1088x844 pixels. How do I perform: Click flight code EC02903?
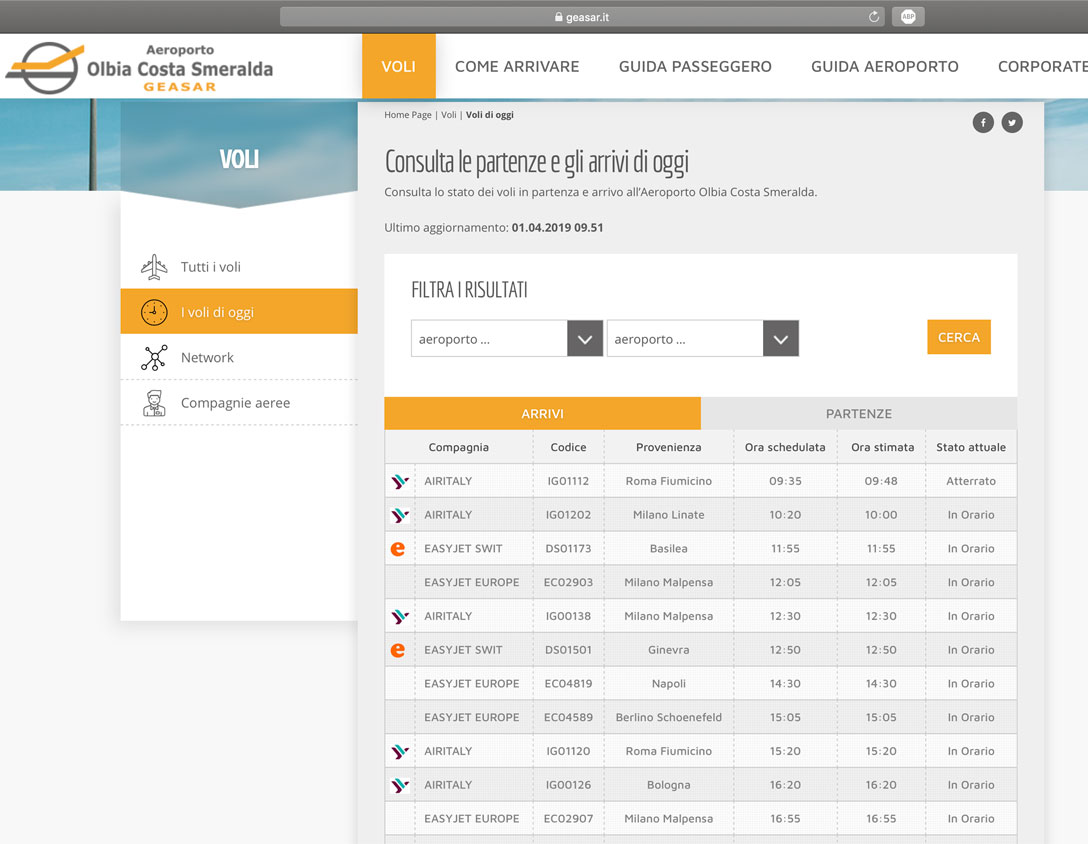[x=568, y=582]
